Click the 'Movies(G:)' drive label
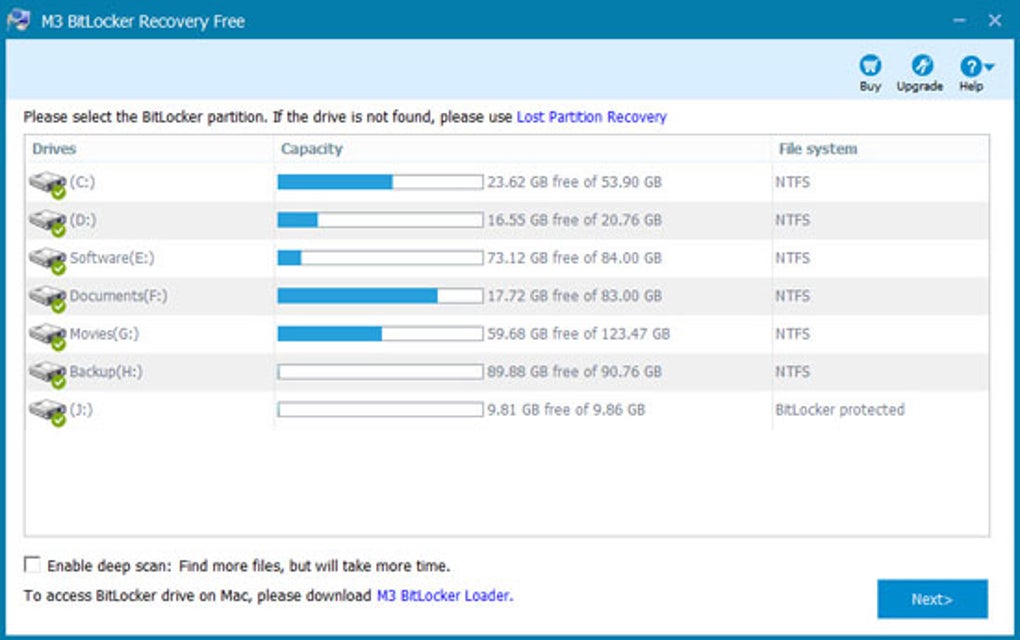Screen dimensions: 1020x640 [x=104, y=334]
